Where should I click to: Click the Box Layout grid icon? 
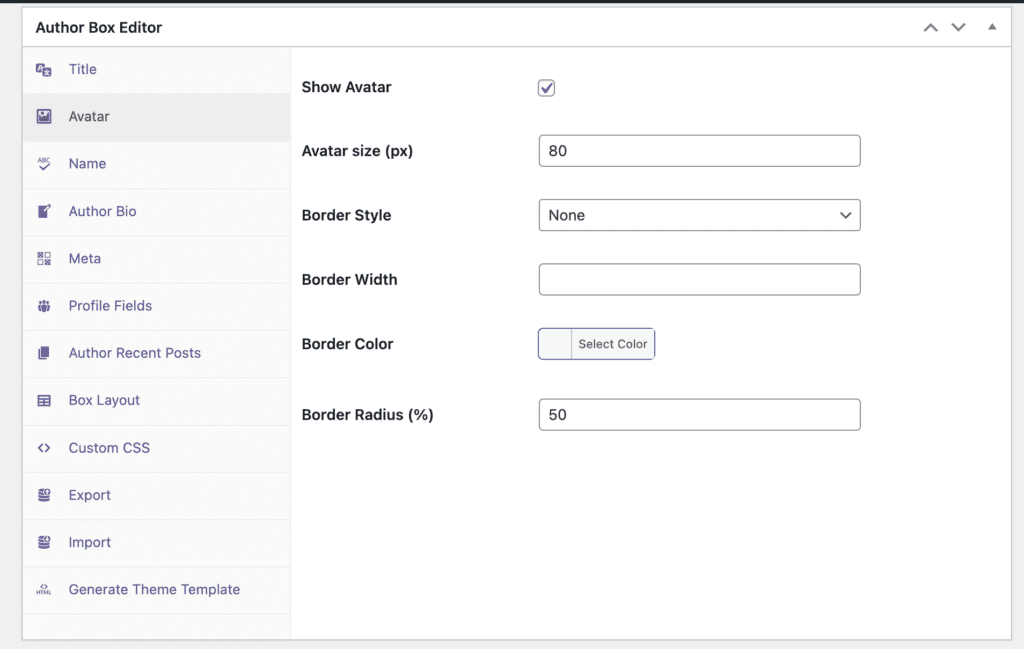coord(43,400)
